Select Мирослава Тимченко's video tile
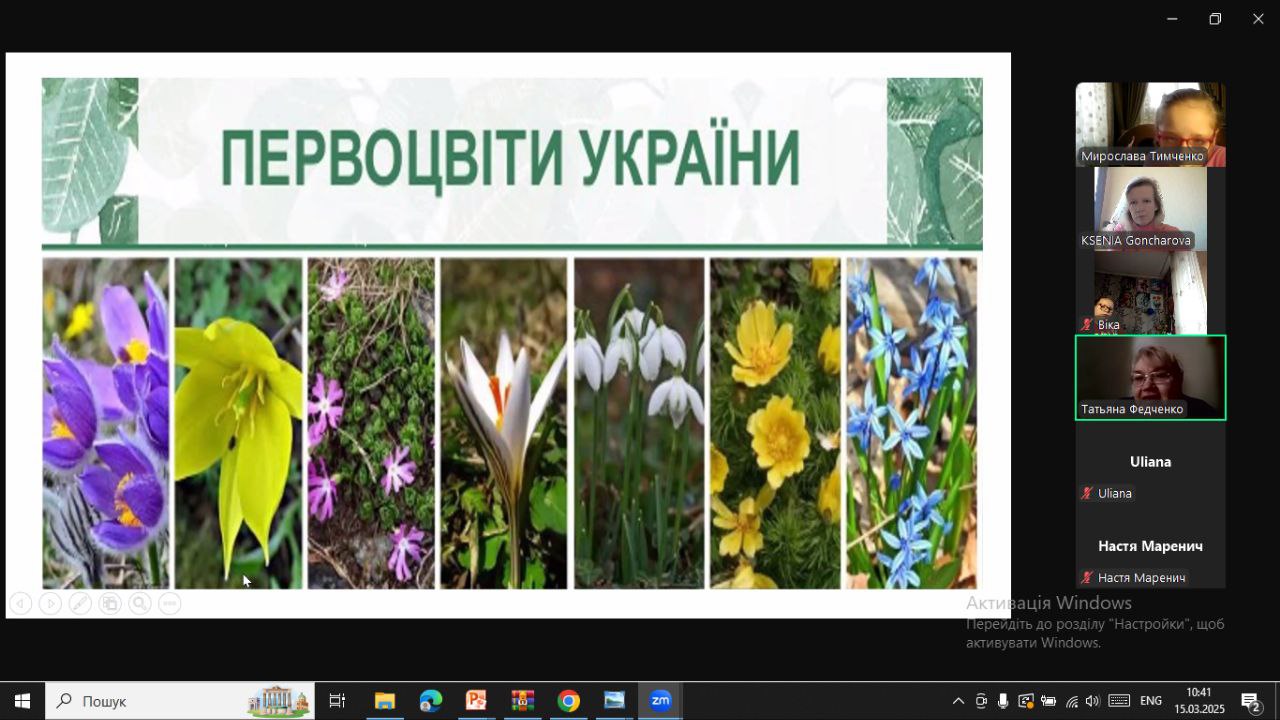1280x720 pixels. (x=1150, y=123)
